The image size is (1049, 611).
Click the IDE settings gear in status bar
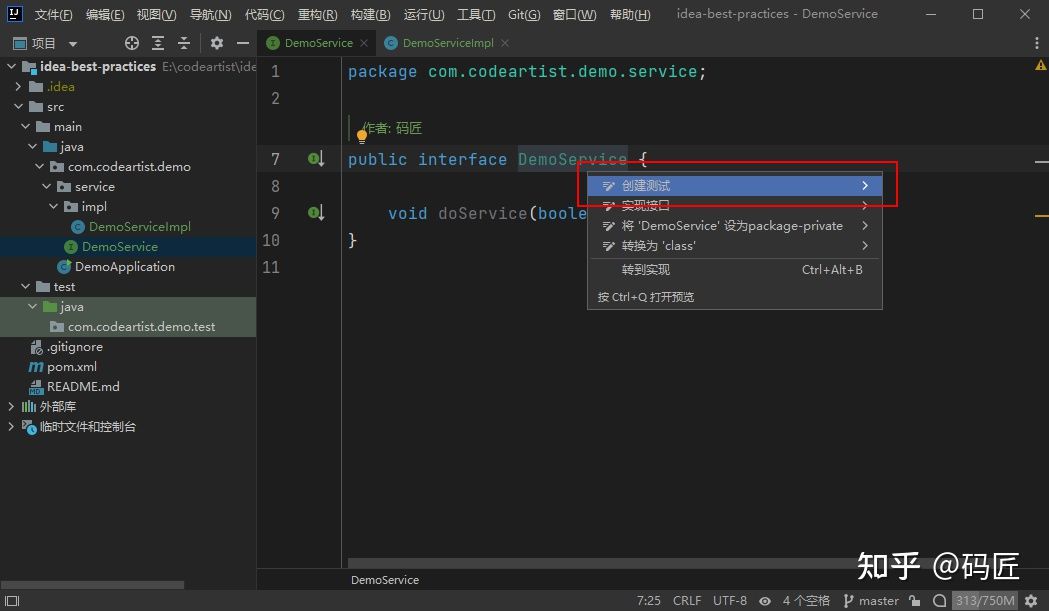pyautogui.click(x=1031, y=600)
